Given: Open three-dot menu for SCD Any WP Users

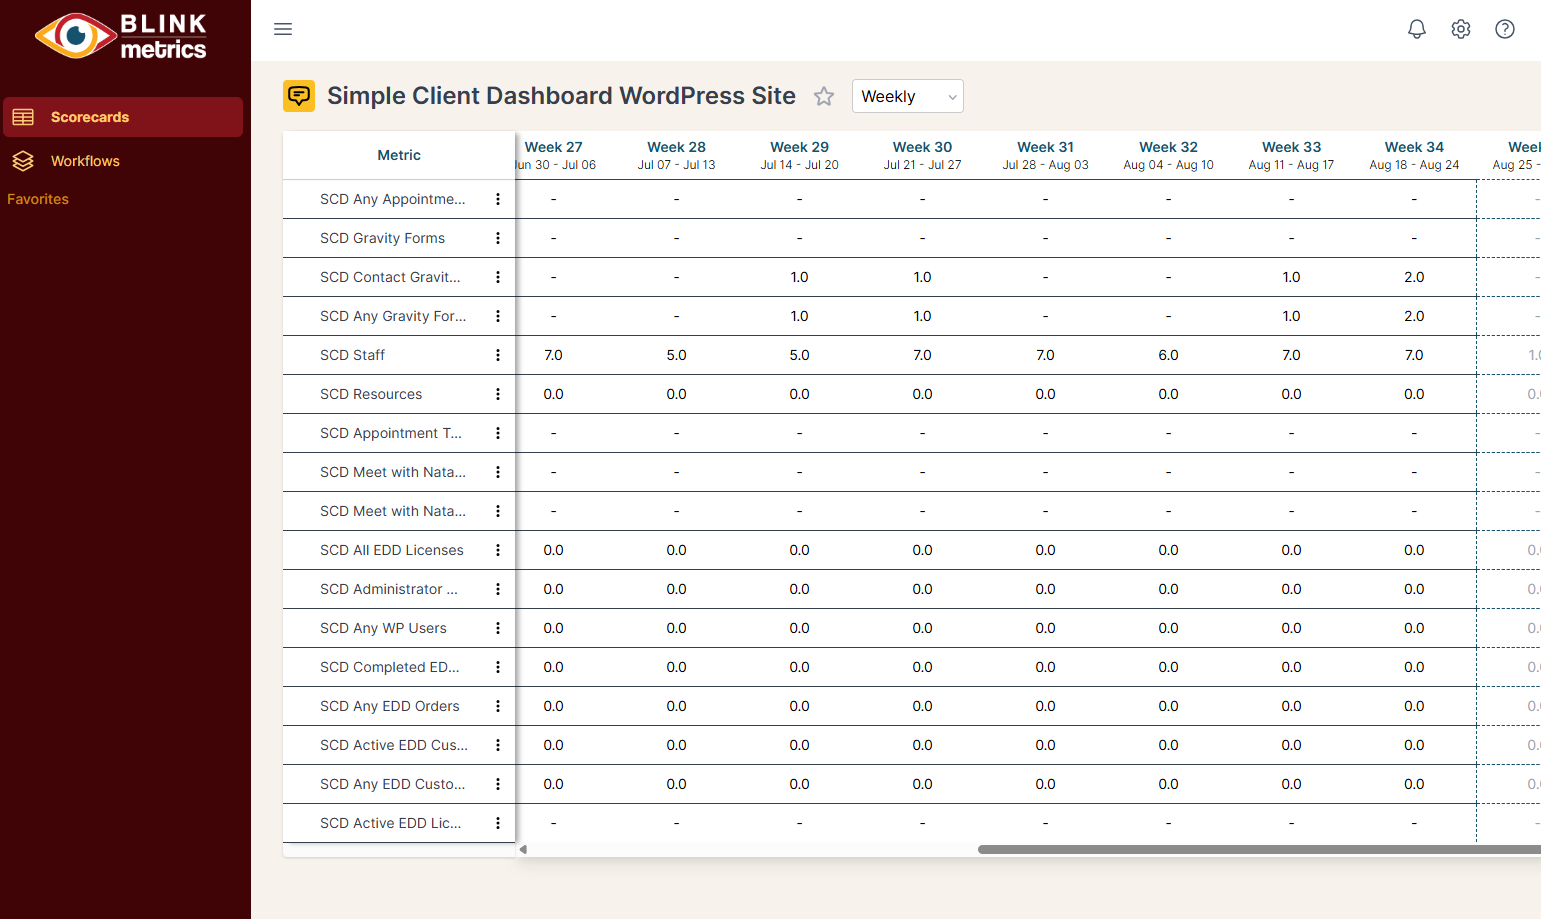Looking at the screenshot, I should click(x=497, y=628).
